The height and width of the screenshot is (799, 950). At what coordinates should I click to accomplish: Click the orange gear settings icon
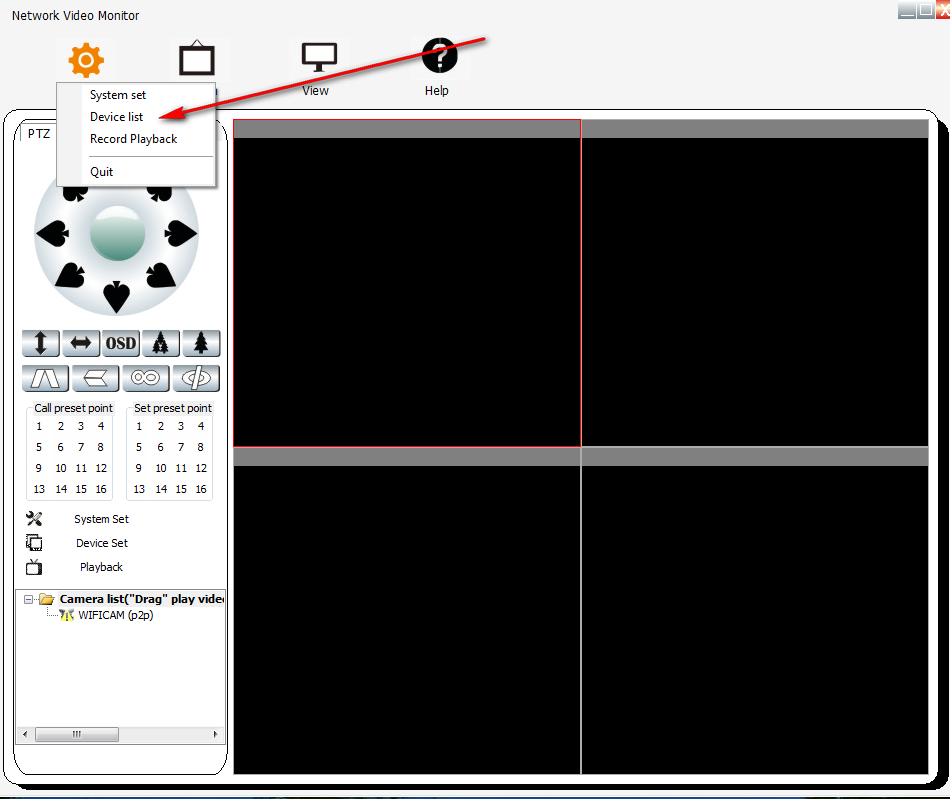coord(85,61)
